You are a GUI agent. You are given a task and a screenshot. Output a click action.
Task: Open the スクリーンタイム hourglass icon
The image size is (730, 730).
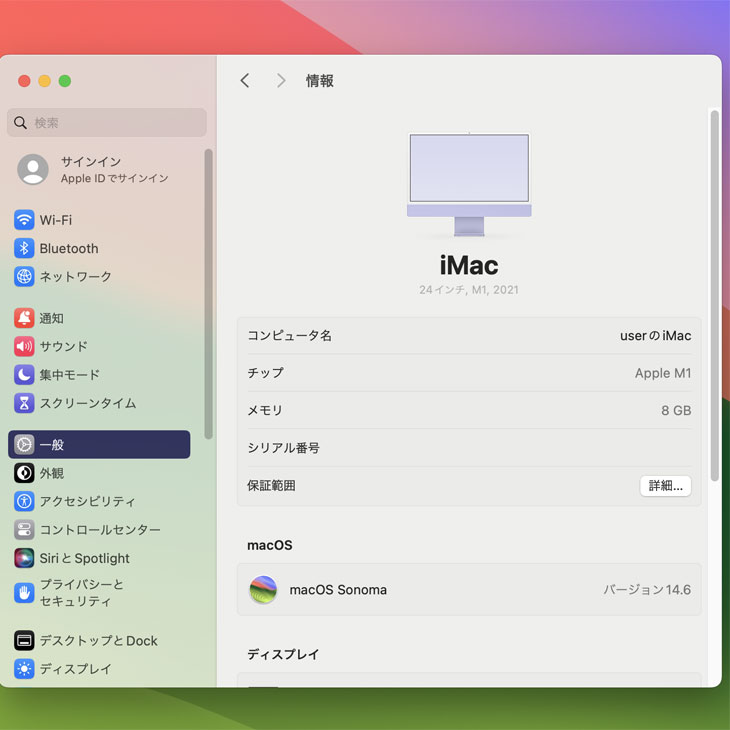click(24, 403)
